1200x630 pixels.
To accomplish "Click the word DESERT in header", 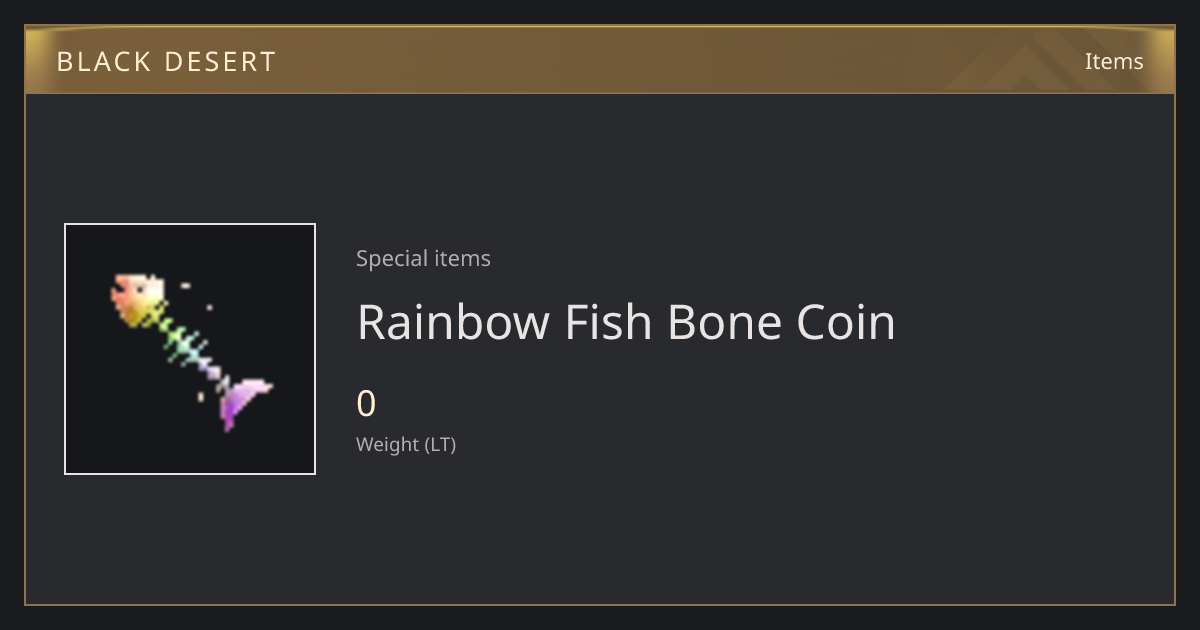I will pyautogui.click(x=222, y=62).
